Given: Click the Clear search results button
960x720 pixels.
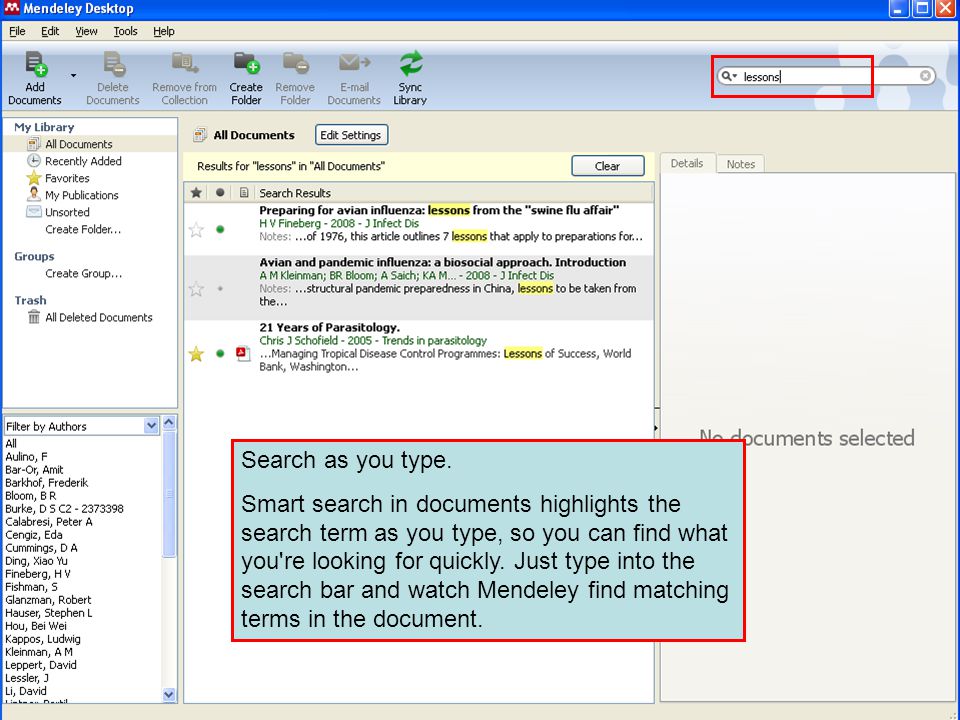Looking at the screenshot, I should pyautogui.click(x=607, y=166).
